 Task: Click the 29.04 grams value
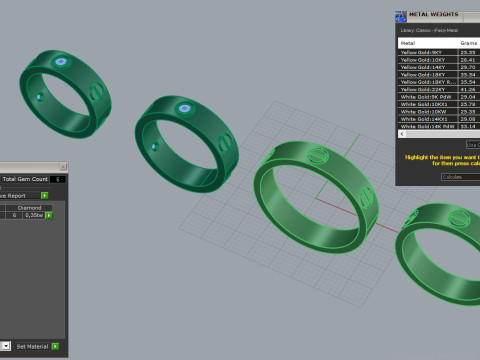pyautogui.click(x=468, y=97)
